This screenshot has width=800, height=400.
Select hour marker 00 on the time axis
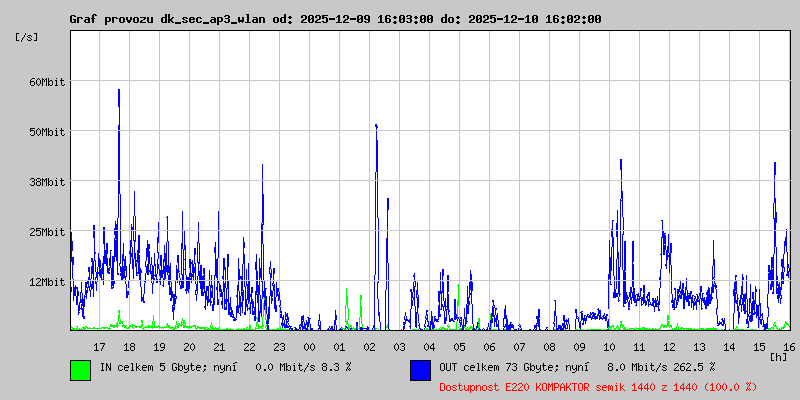(x=309, y=346)
